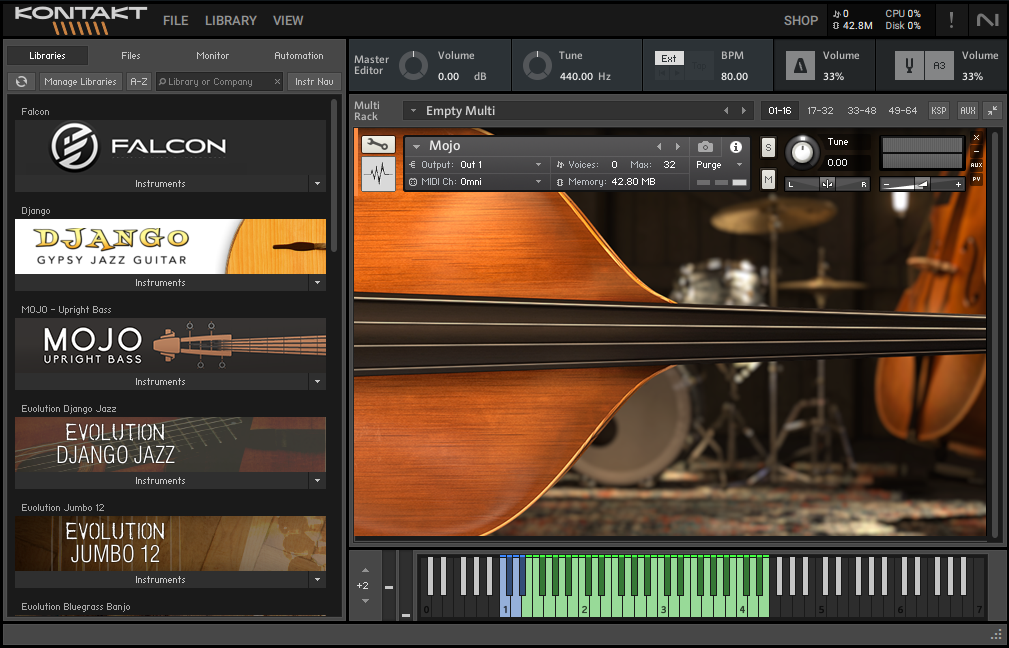Click the refresh libraries icon

tap(21, 82)
